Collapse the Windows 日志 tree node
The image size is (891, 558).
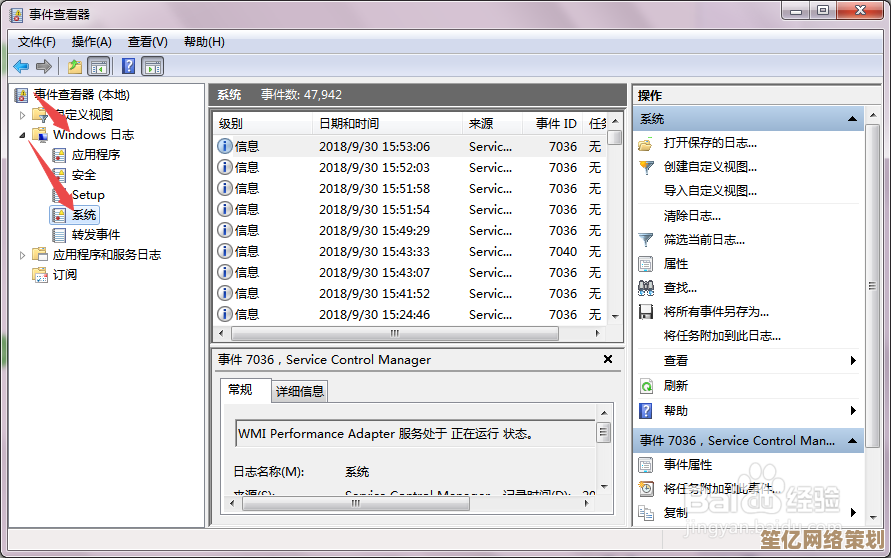(23, 135)
